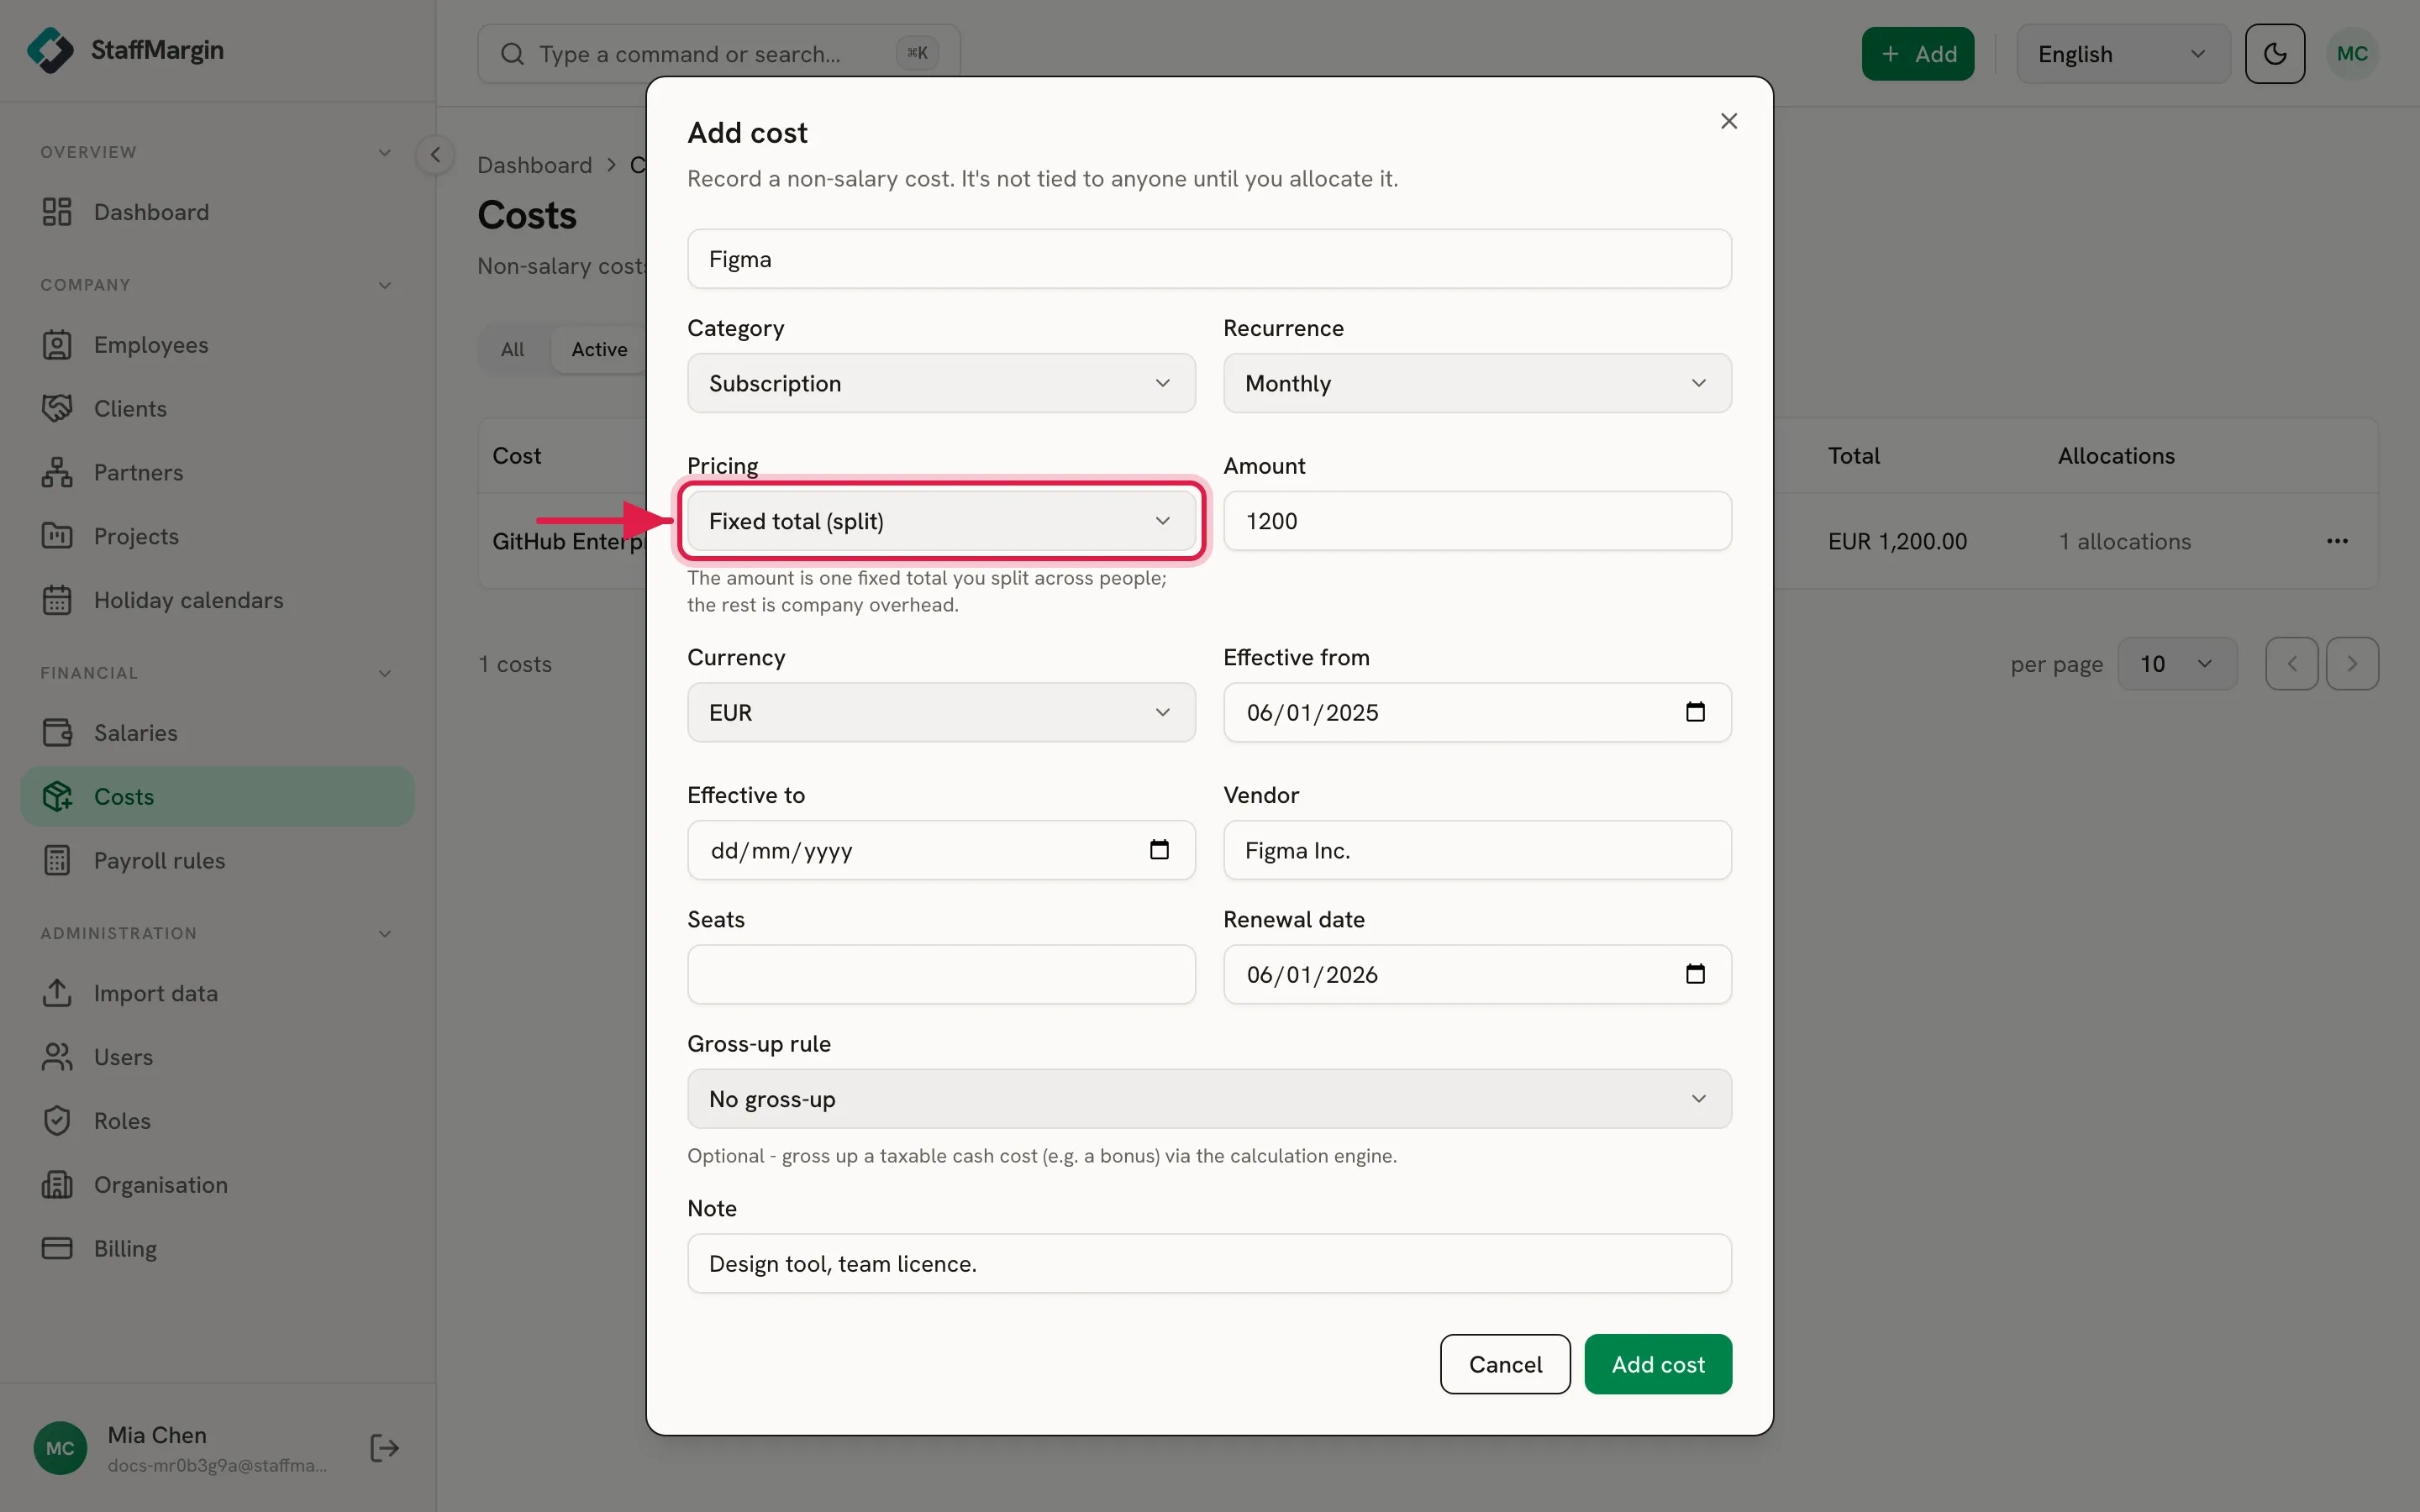Select Costs in the sidebar
Viewport: 2420px width, 1512px height.
coord(217,797)
